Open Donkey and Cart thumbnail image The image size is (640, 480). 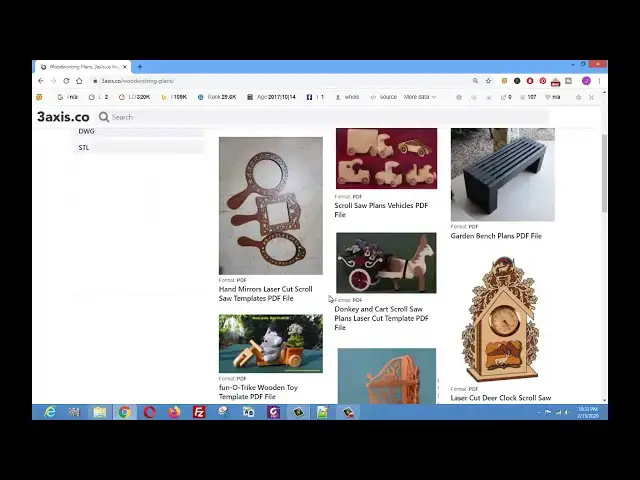pos(386,263)
